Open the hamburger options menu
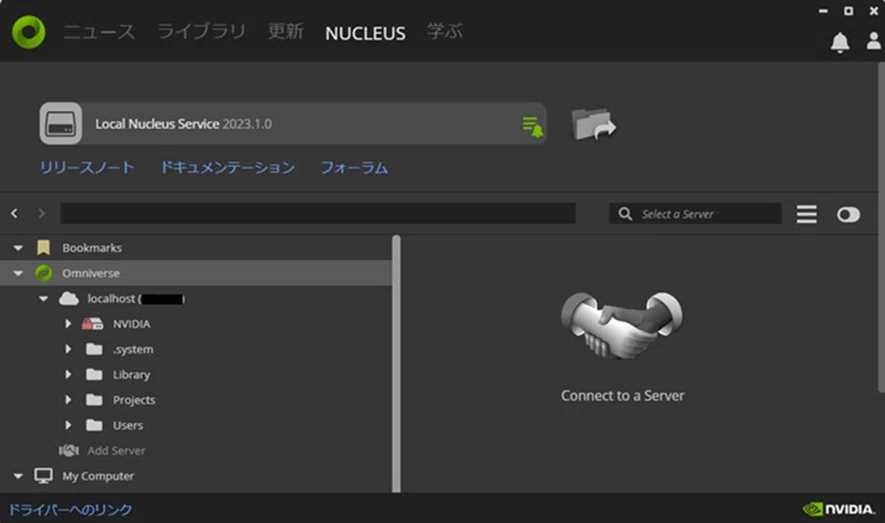The width and height of the screenshot is (885, 523). pyautogui.click(x=807, y=214)
